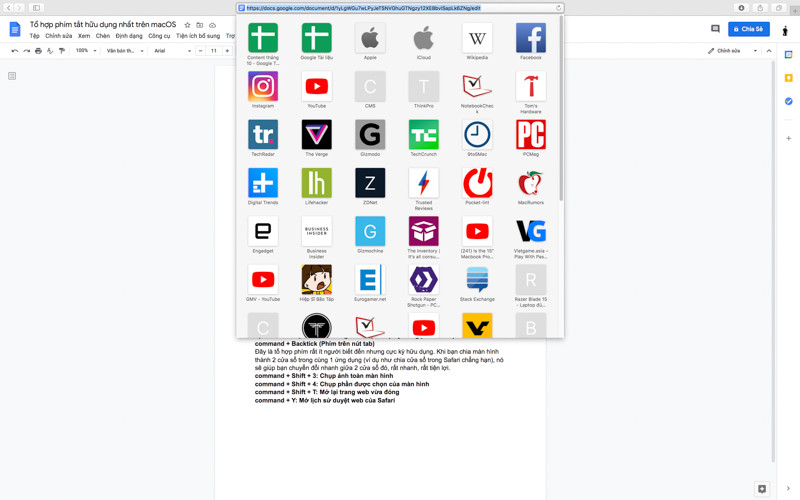
Task: Open the Digital Trends favorite
Action: click(263, 183)
